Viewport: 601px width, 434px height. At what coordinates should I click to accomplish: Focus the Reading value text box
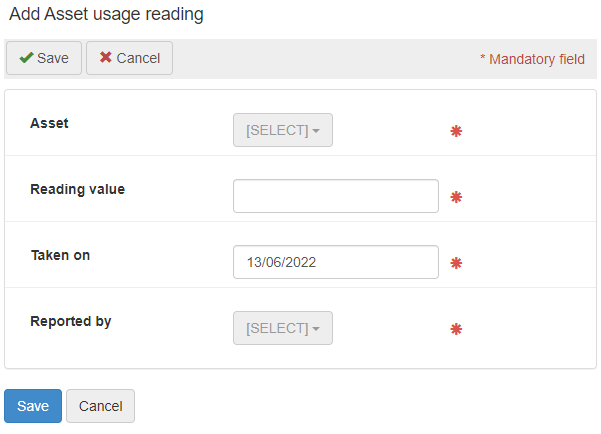[335, 196]
